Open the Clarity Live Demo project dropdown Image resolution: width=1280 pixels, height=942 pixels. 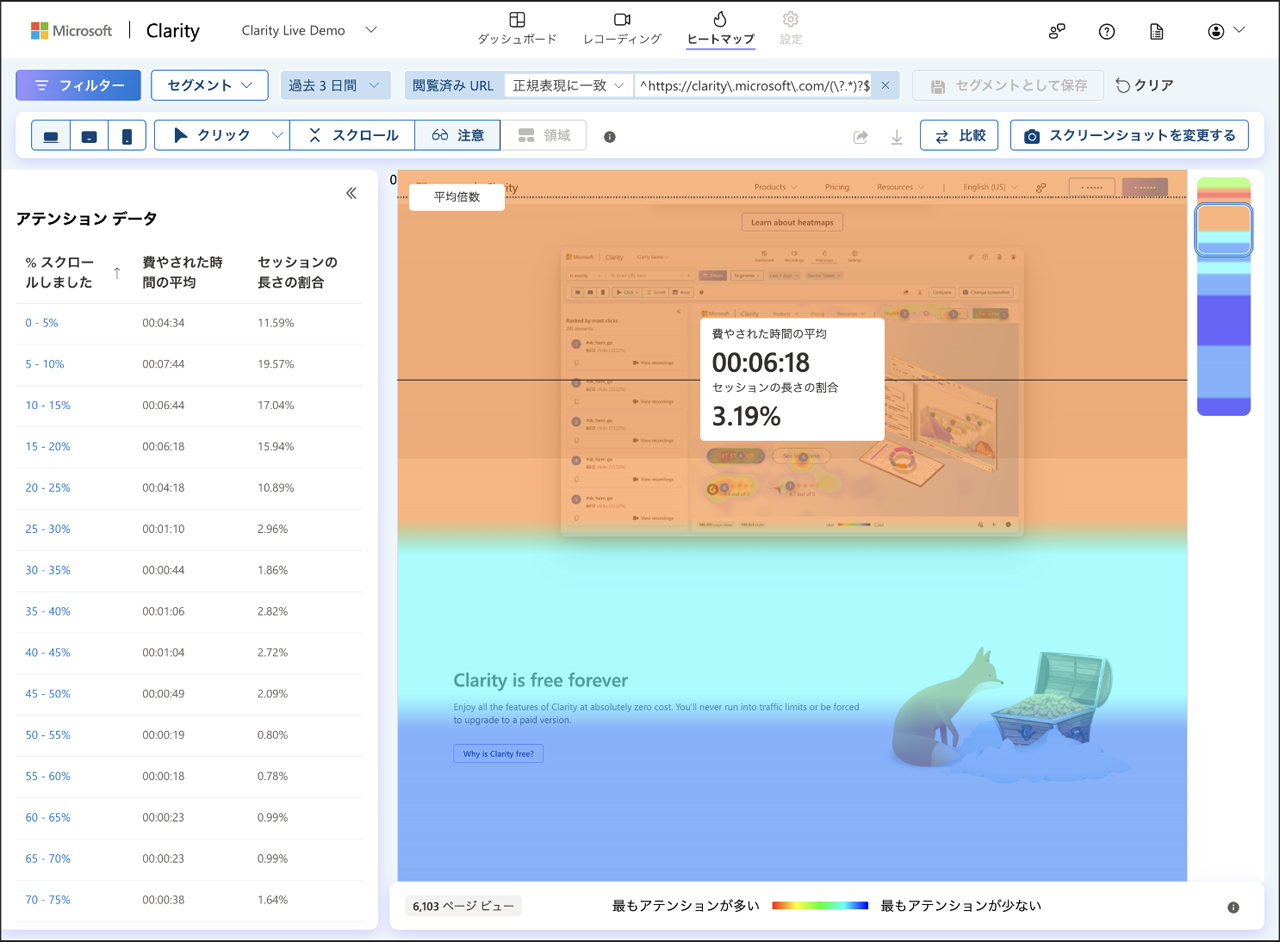(x=309, y=30)
